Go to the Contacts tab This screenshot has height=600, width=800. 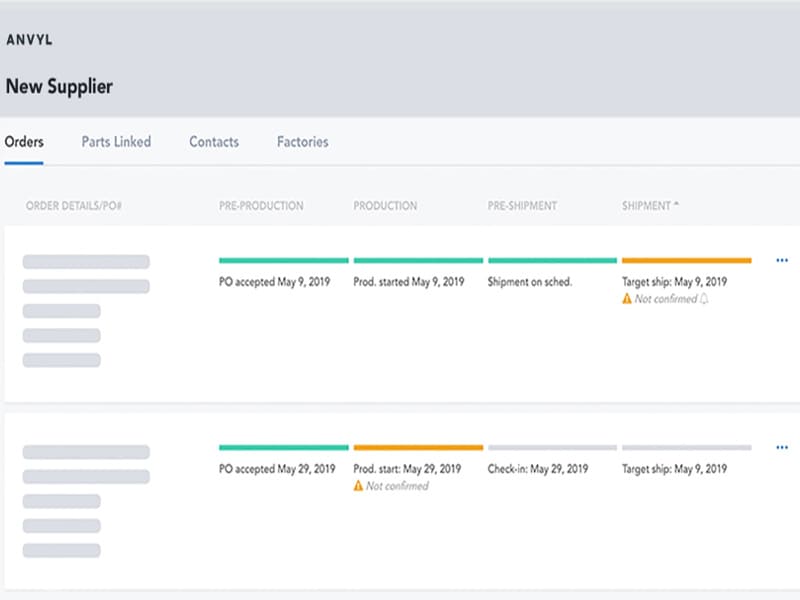(214, 142)
